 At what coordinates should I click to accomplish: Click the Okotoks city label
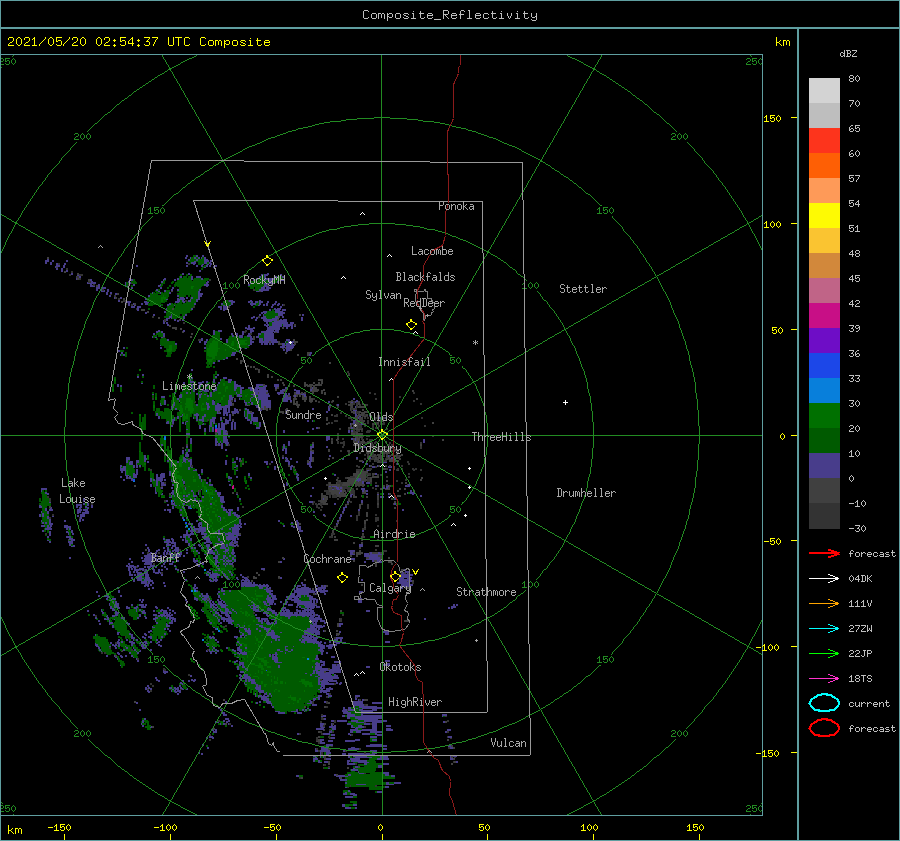(x=400, y=667)
